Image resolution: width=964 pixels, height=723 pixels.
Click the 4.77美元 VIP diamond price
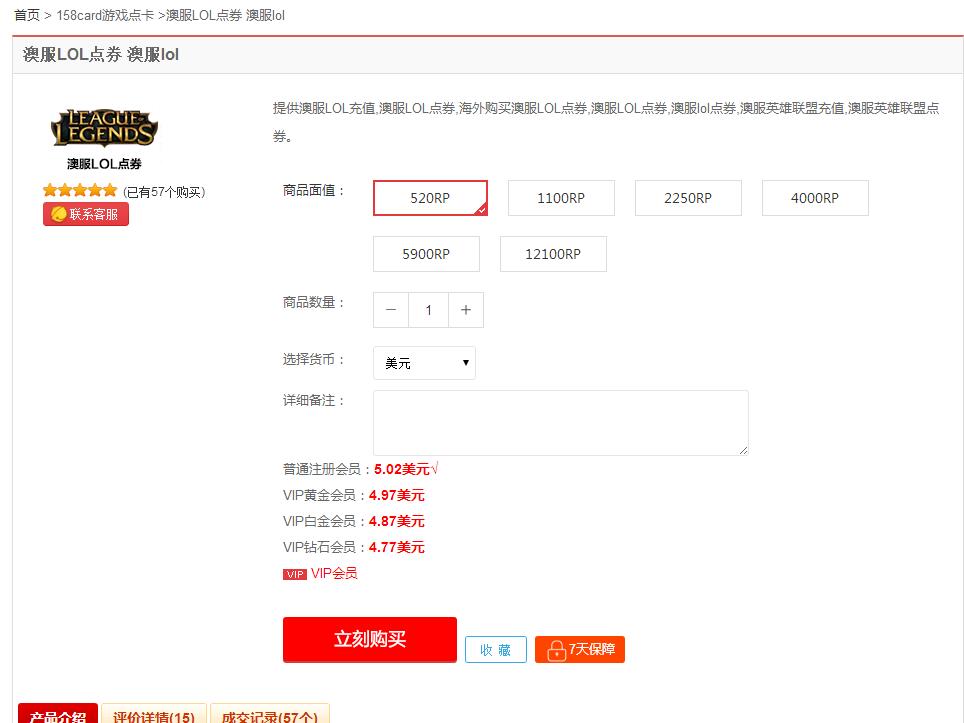coord(397,547)
